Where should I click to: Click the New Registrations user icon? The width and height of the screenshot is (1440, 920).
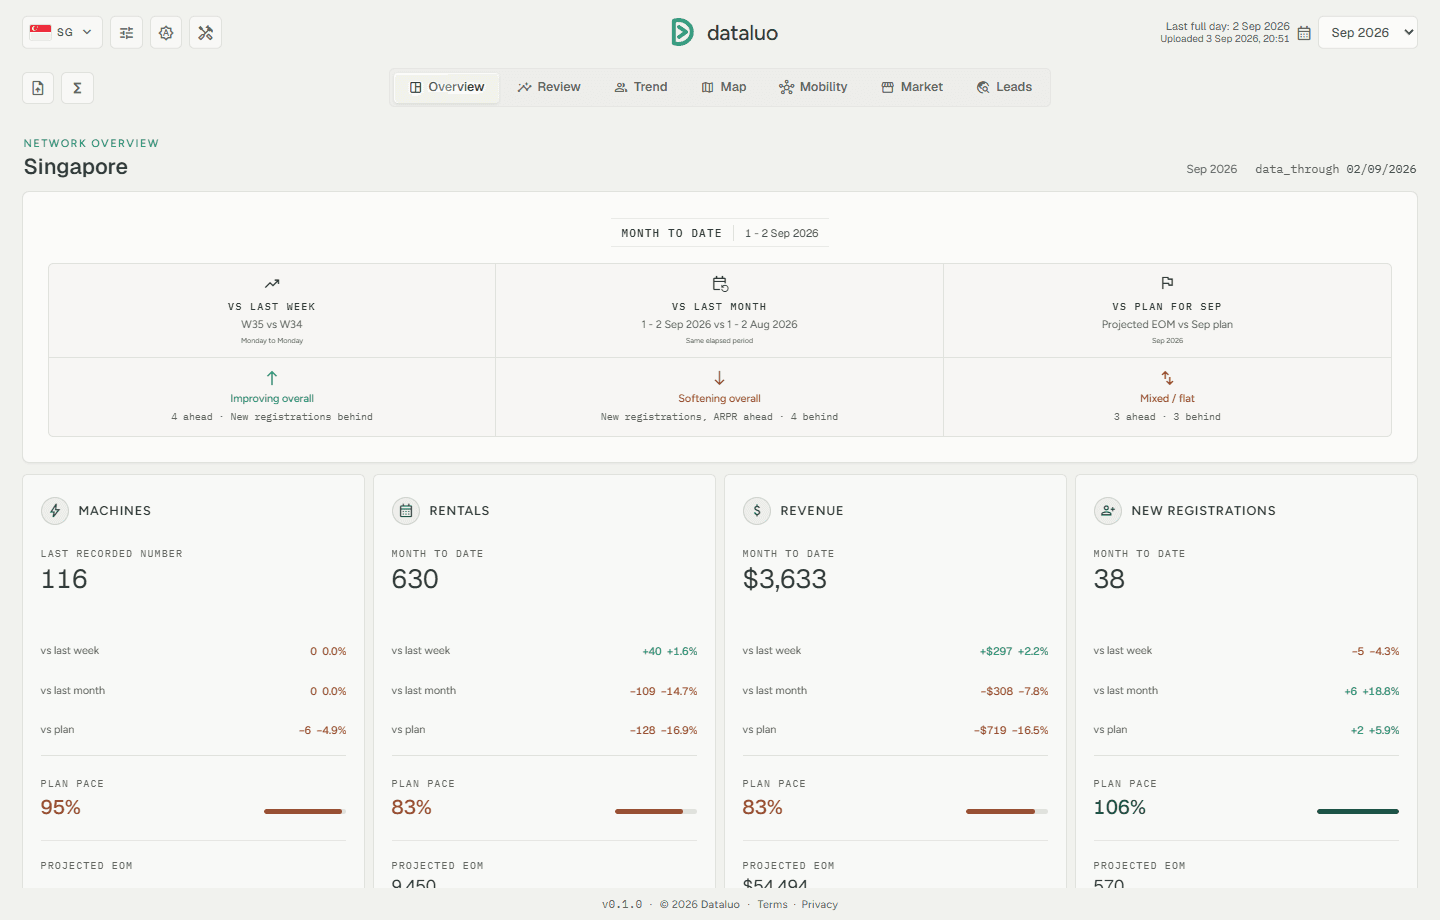[1108, 511]
